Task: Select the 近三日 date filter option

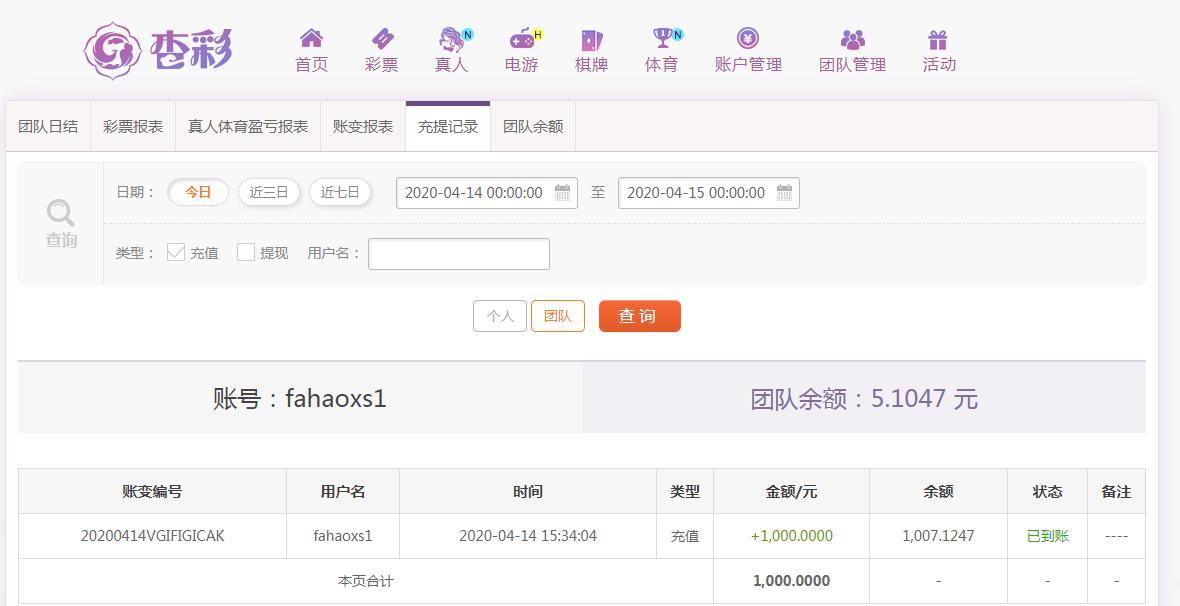Action: tap(268, 192)
